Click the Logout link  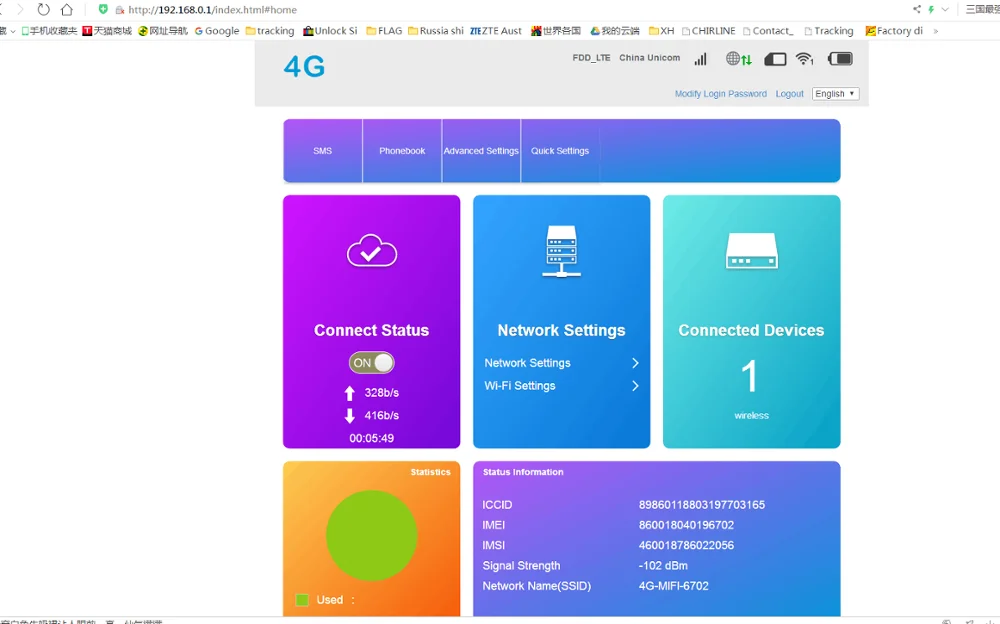pos(790,94)
